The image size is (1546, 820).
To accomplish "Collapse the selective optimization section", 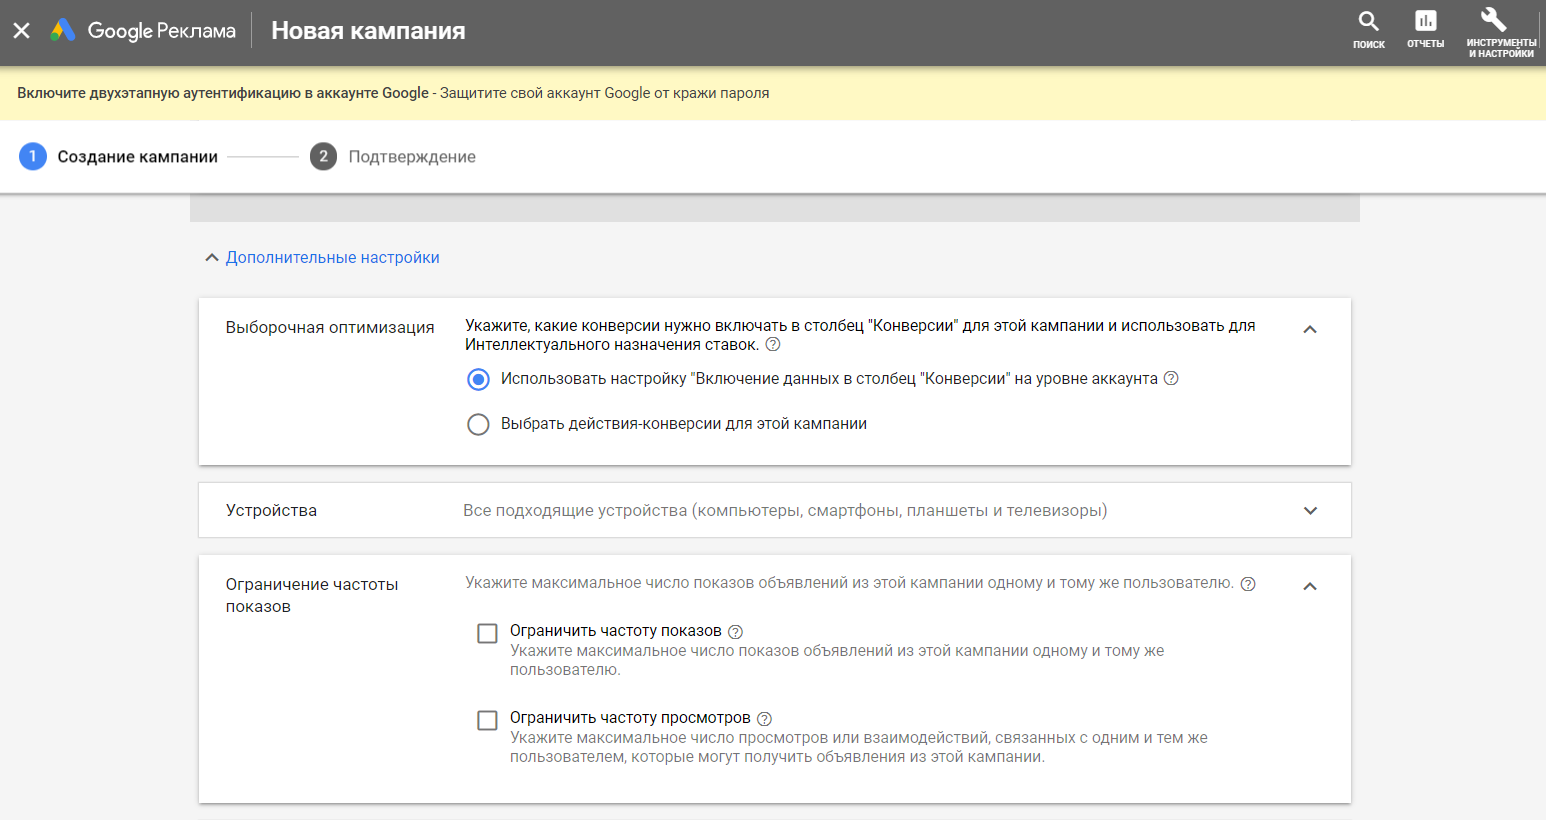I will coord(1310,330).
